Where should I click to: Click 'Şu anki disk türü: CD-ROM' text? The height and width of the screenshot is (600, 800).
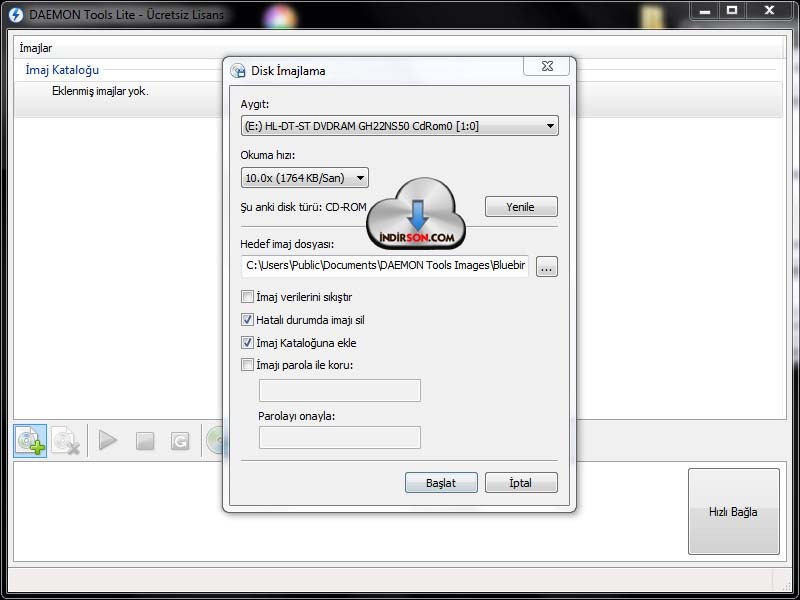304,207
